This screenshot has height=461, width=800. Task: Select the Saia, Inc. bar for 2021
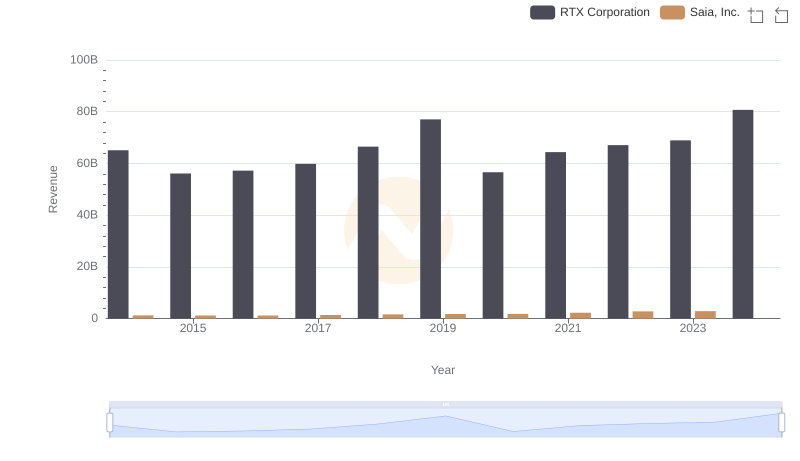point(581,316)
